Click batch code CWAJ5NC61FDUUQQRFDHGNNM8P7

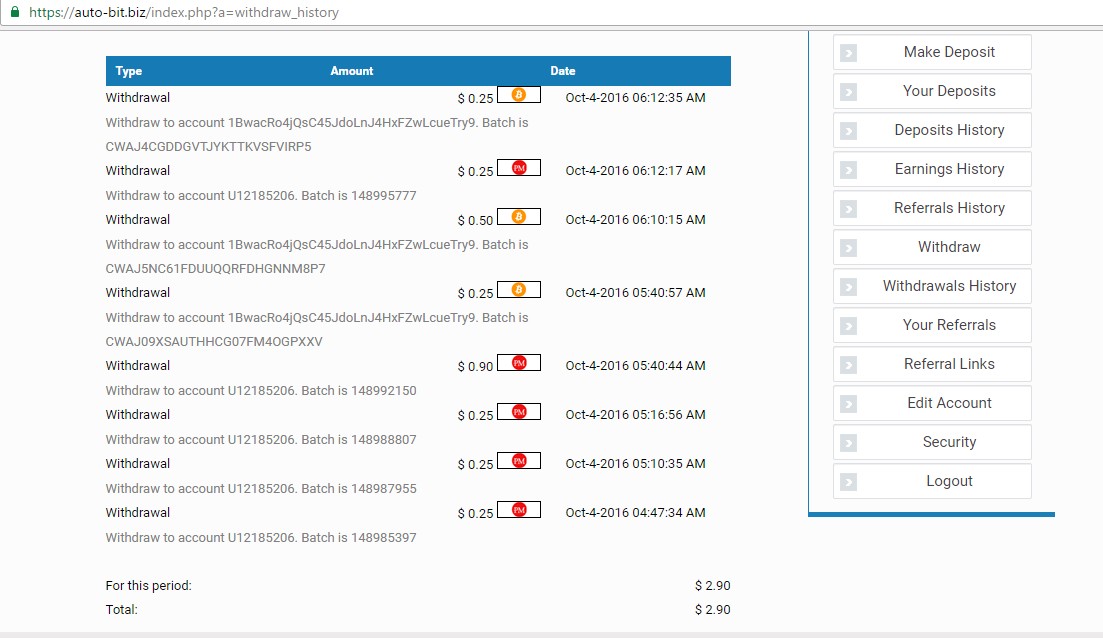click(215, 269)
